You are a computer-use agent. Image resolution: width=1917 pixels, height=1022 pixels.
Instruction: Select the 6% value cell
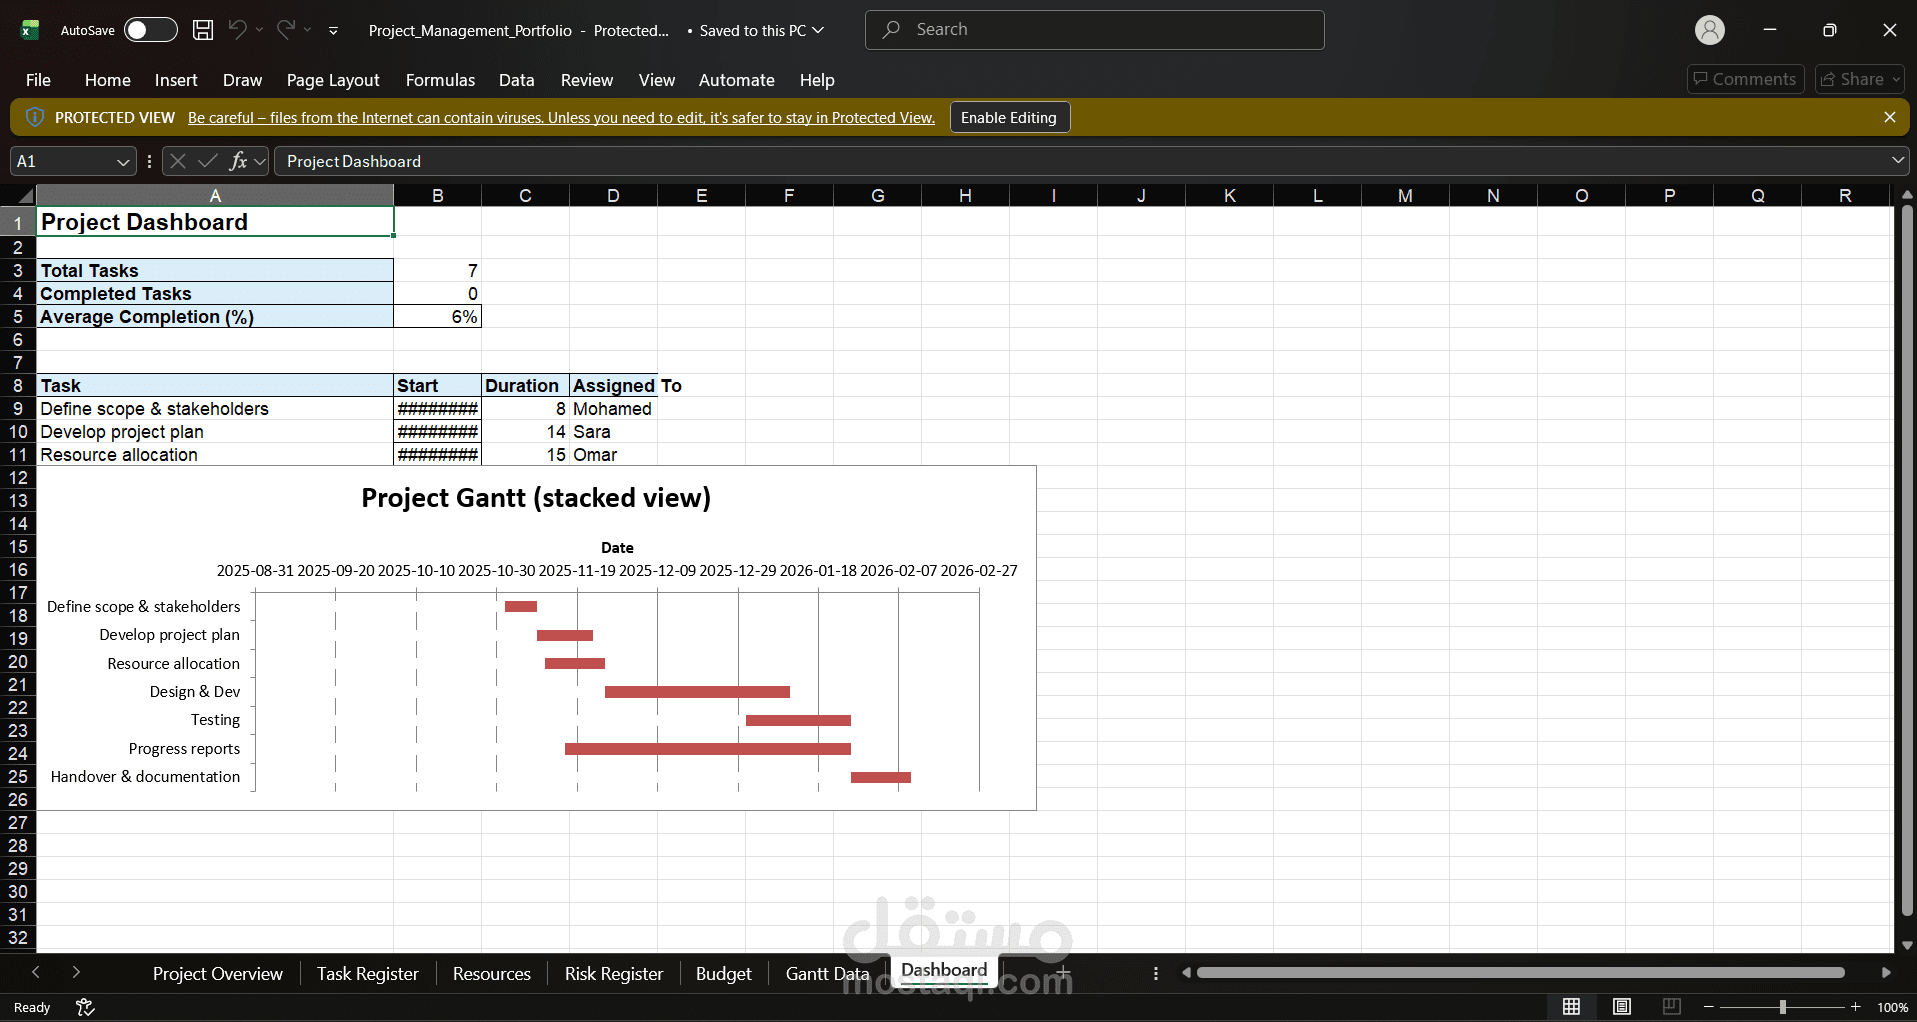click(437, 316)
